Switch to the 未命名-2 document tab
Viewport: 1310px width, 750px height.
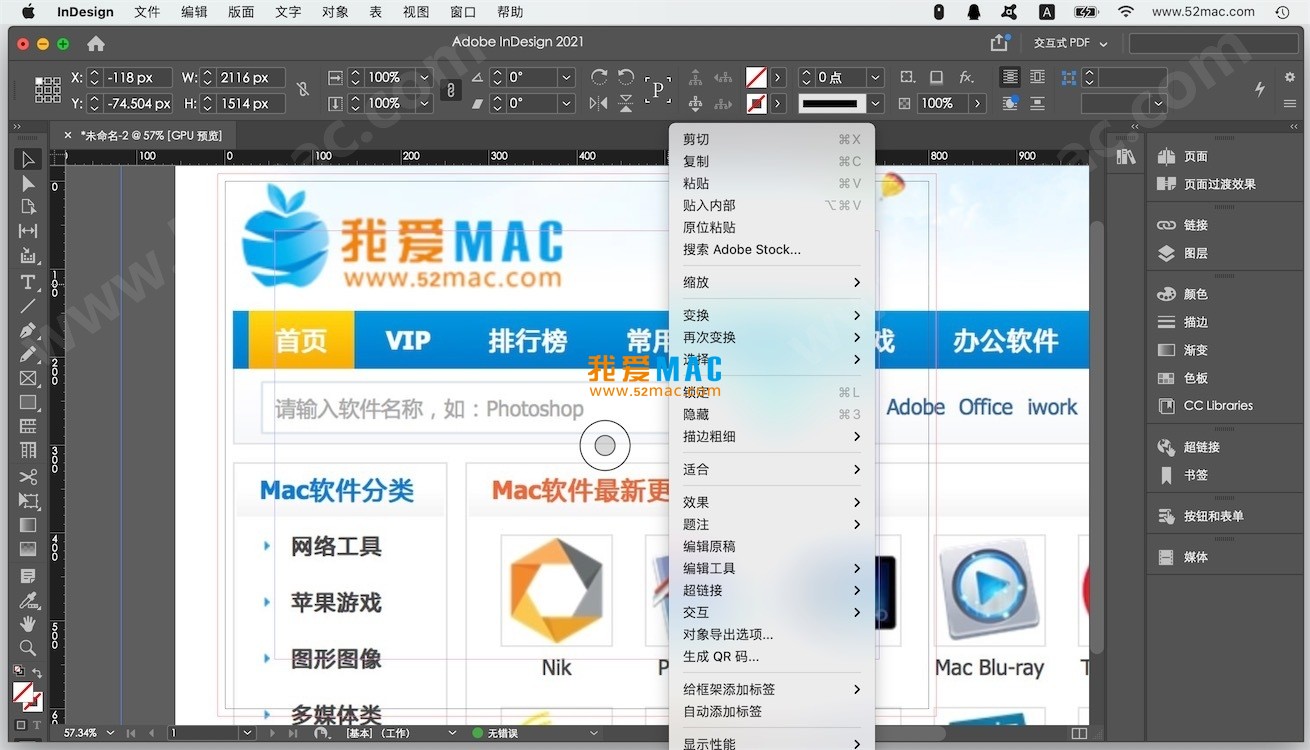point(151,135)
